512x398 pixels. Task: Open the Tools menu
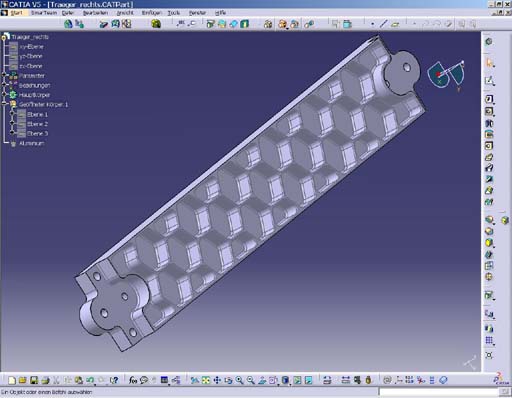click(174, 13)
